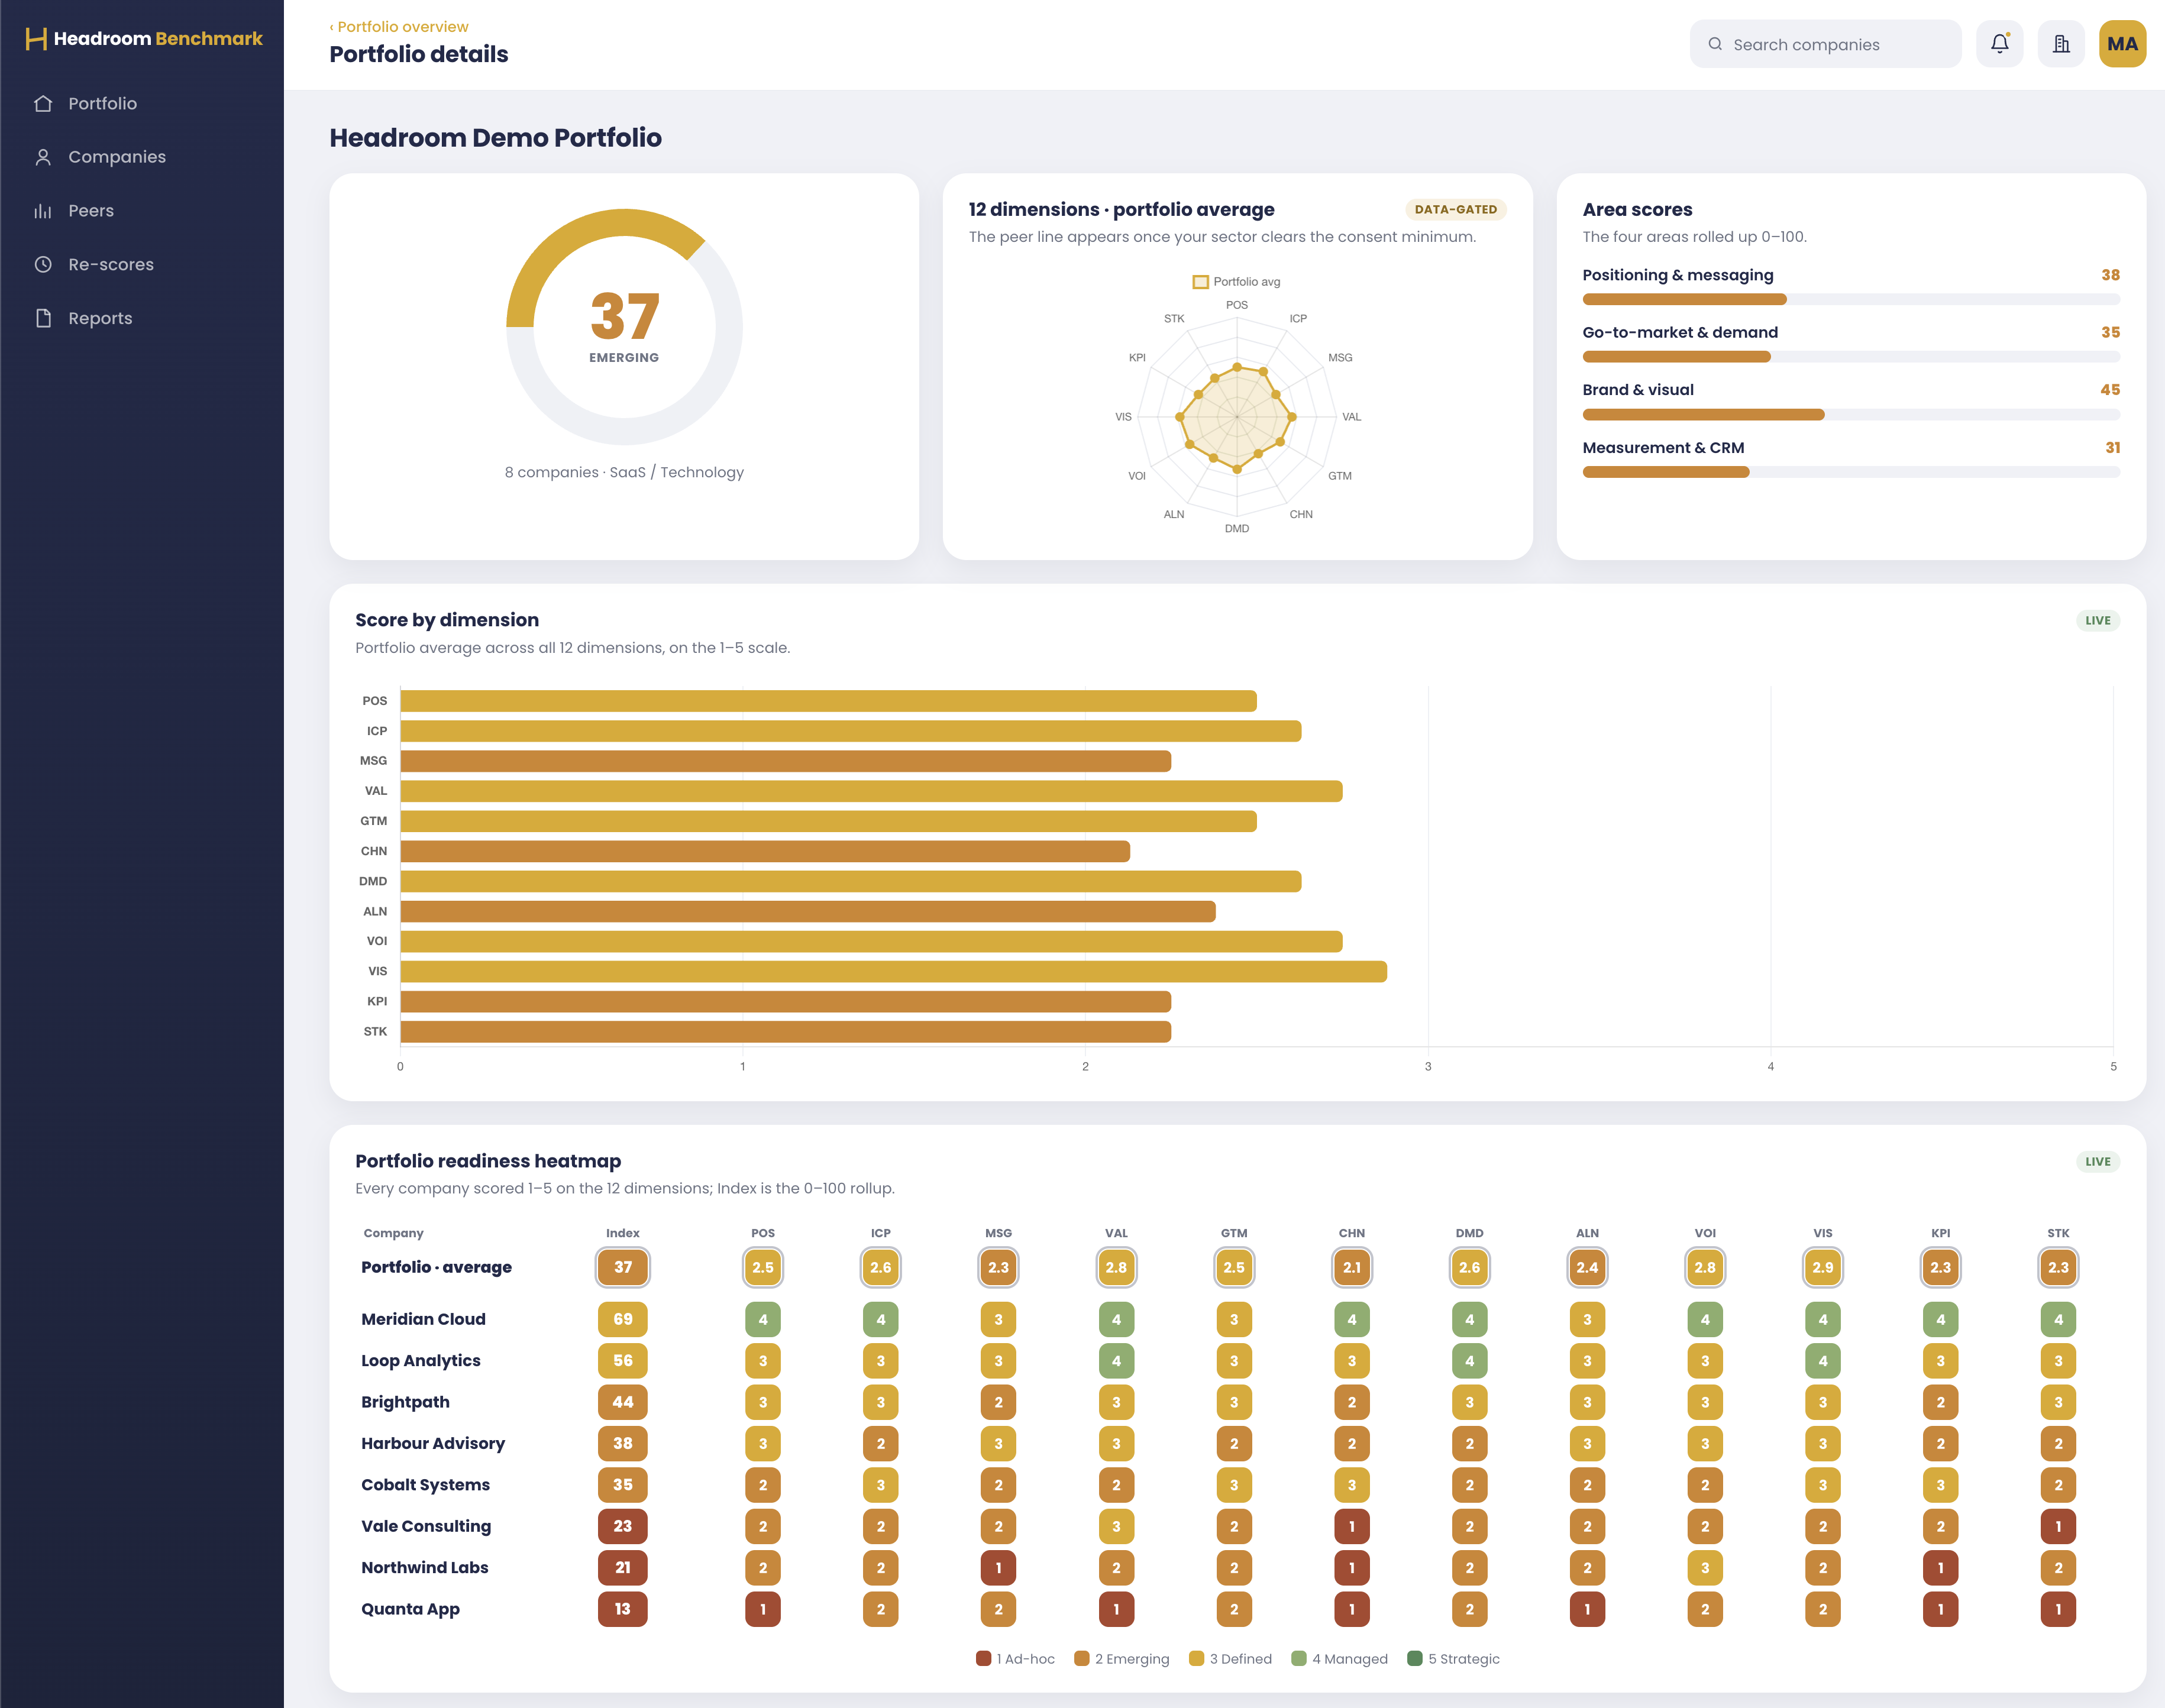Image resolution: width=2165 pixels, height=1708 pixels.
Task: Click the Measurement & CRM progress bar
Action: pyautogui.click(x=1850, y=473)
